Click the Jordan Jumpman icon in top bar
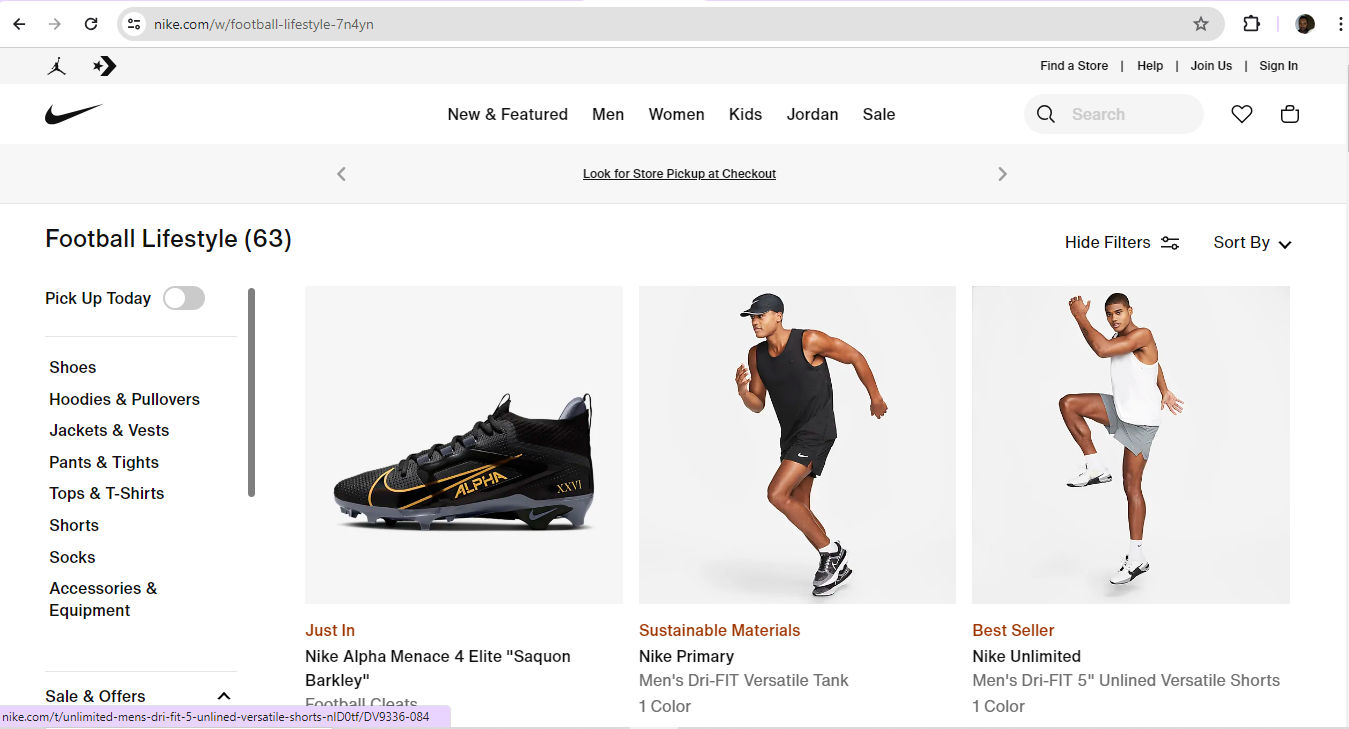Screen dimensions: 1349x729 (x=57, y=66)
